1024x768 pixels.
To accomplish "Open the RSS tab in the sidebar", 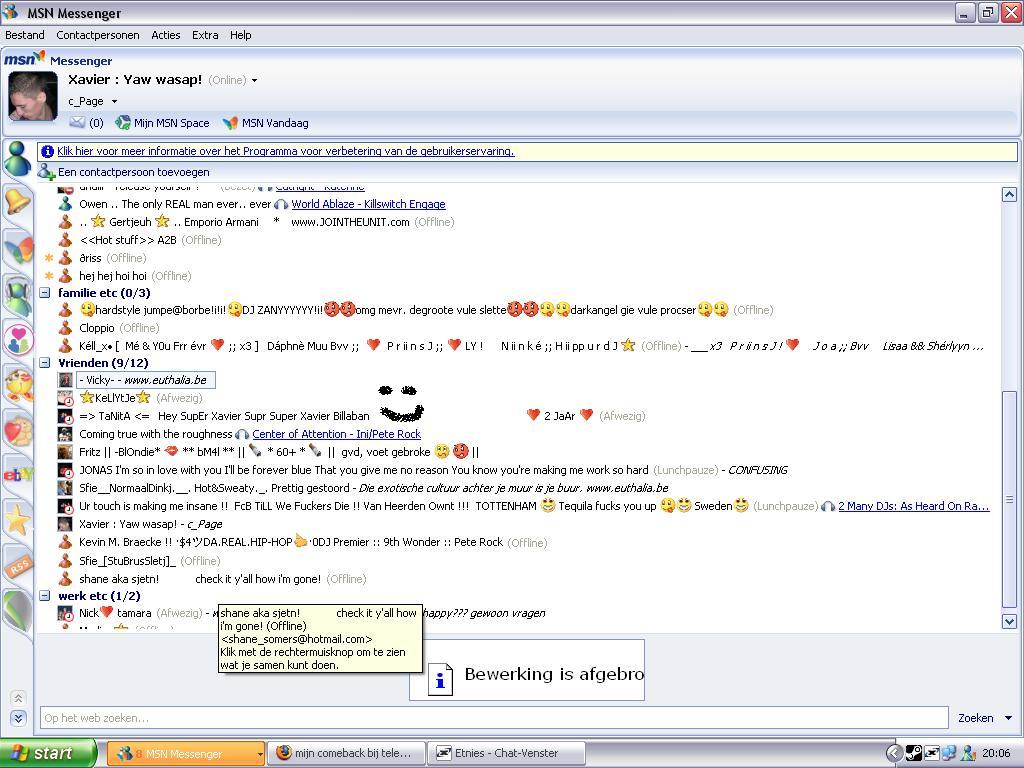I will 18,564.
